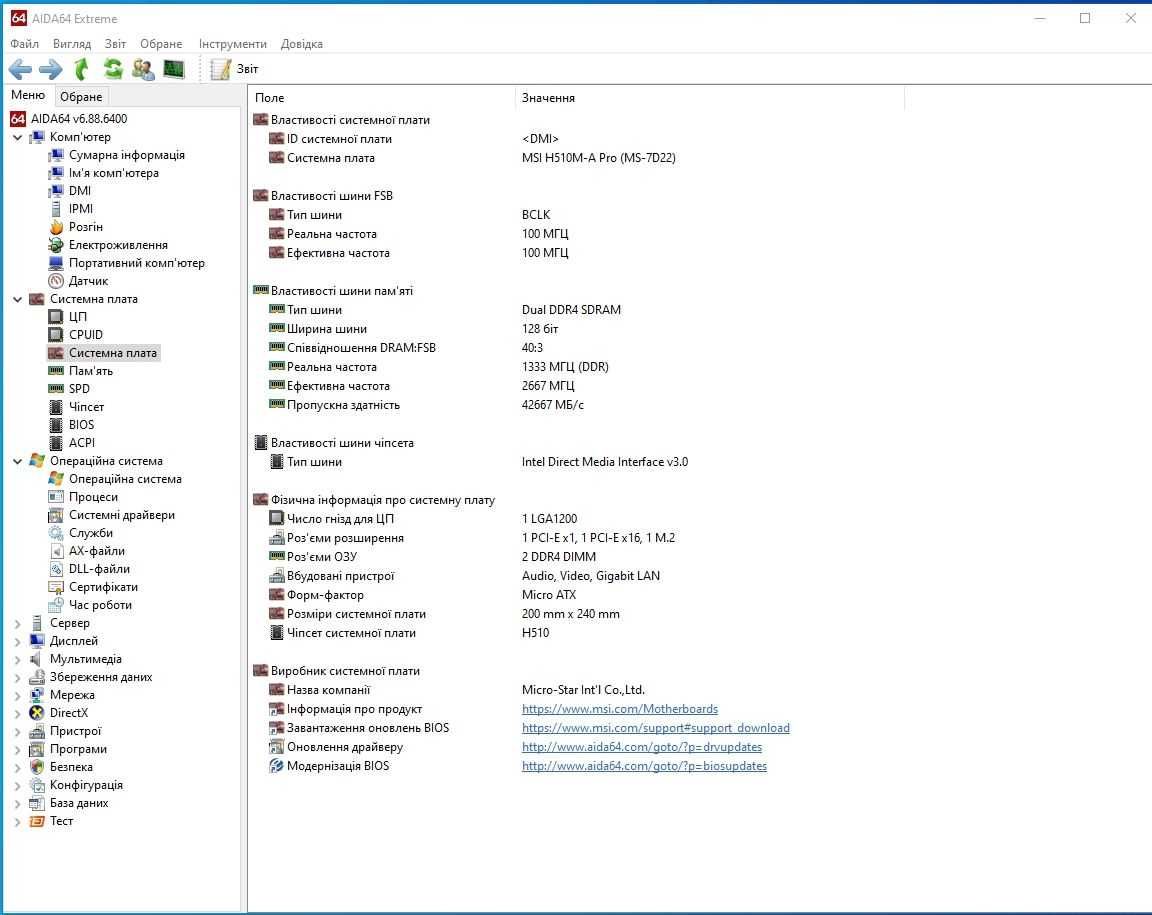Move up one level with green arrow
1152x915 pixels.
(82, 69)
